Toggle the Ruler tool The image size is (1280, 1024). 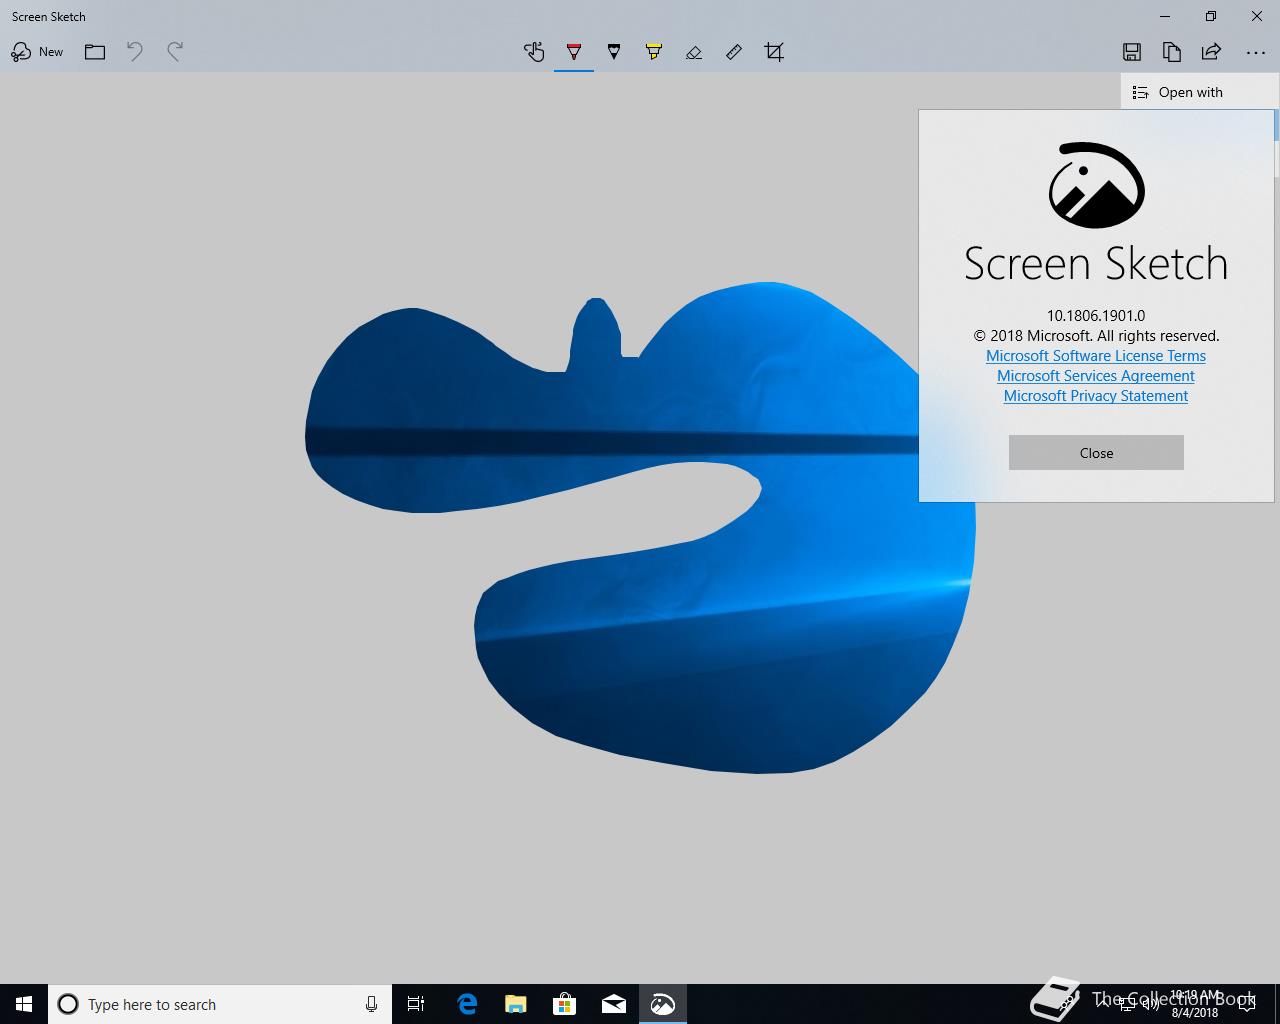734,52
